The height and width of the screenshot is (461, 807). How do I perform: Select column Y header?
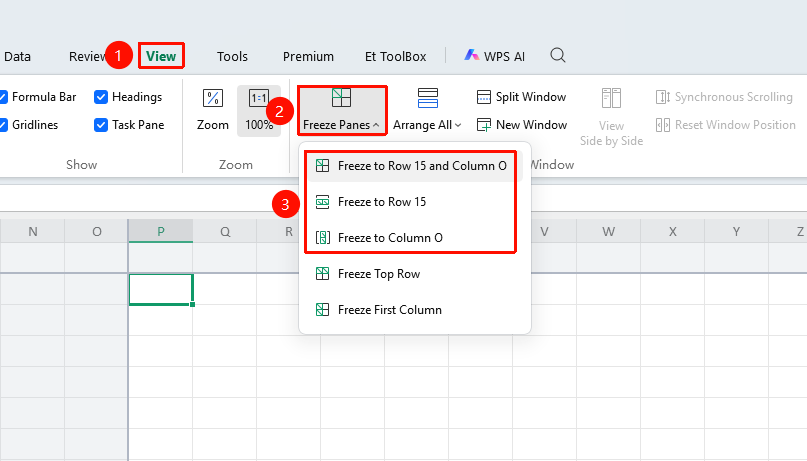pos(736,232)
